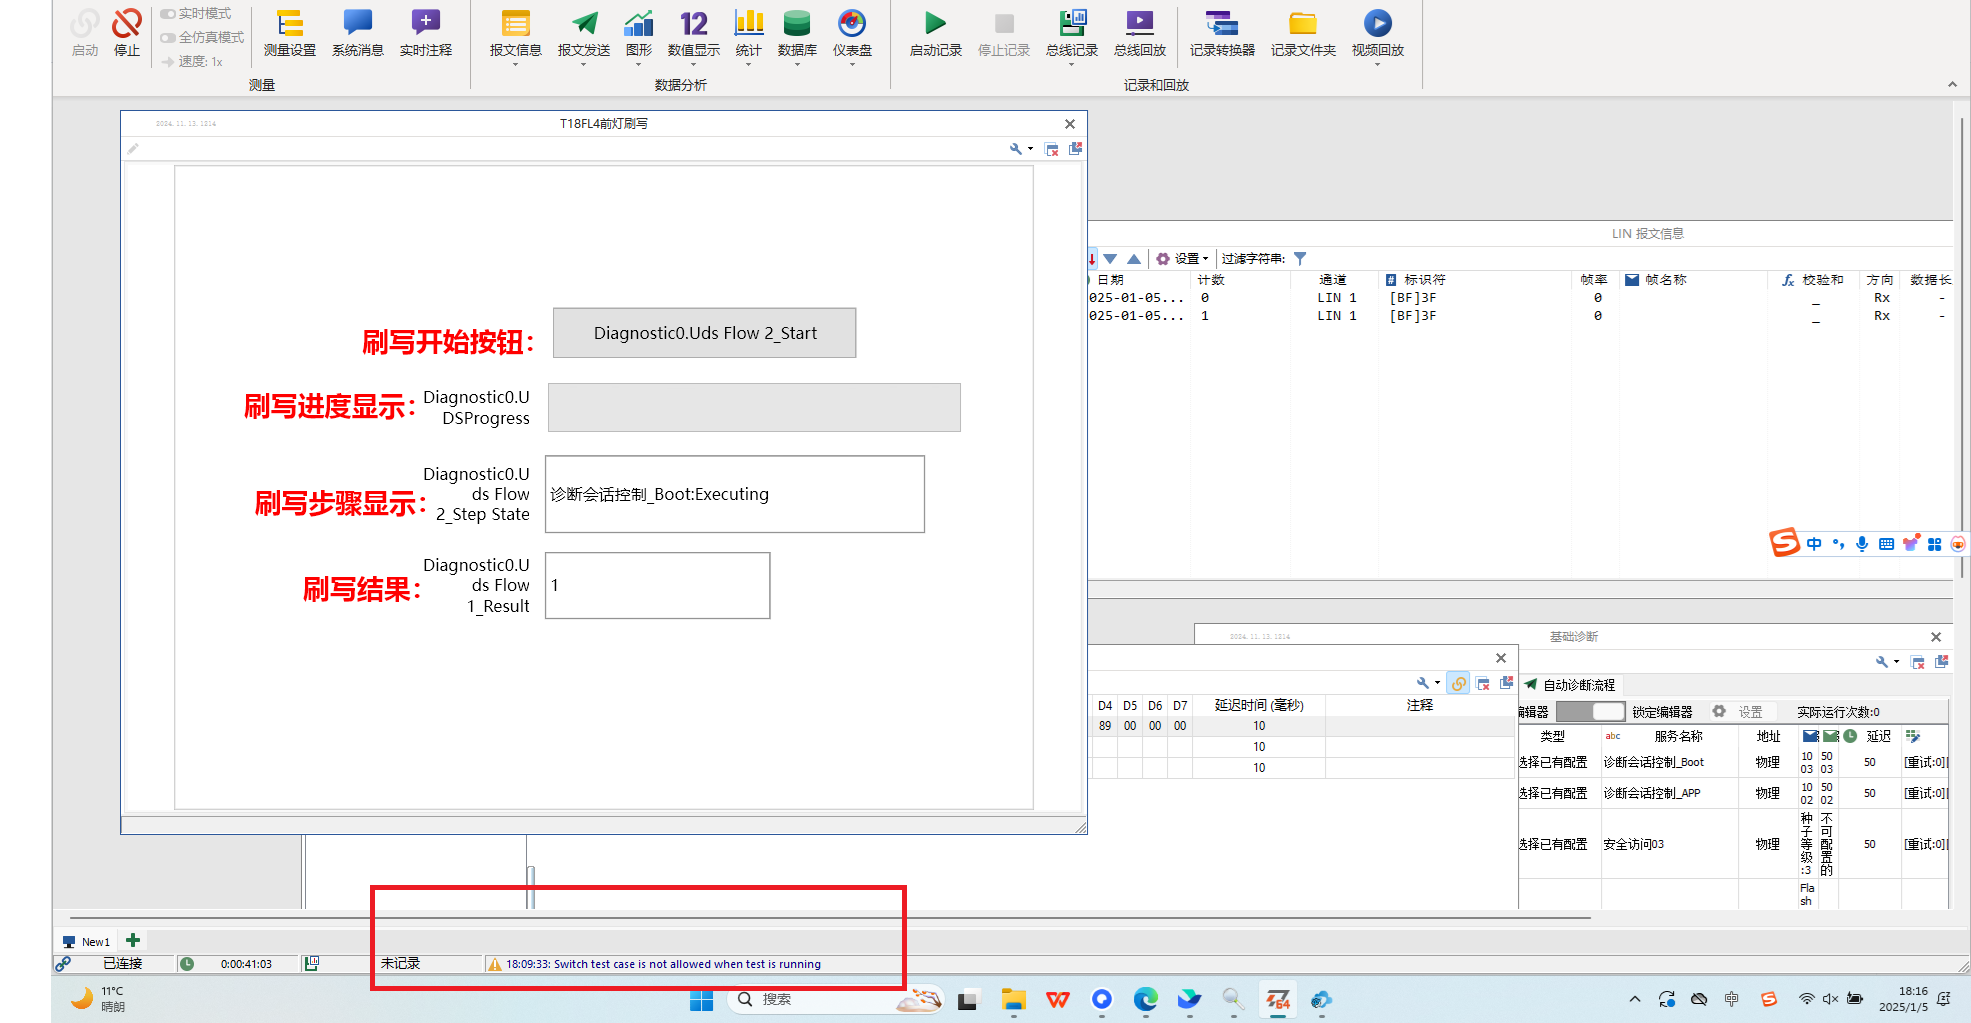
Task: Collapse the ribbon with the chevron
Action: point(1952,85)
